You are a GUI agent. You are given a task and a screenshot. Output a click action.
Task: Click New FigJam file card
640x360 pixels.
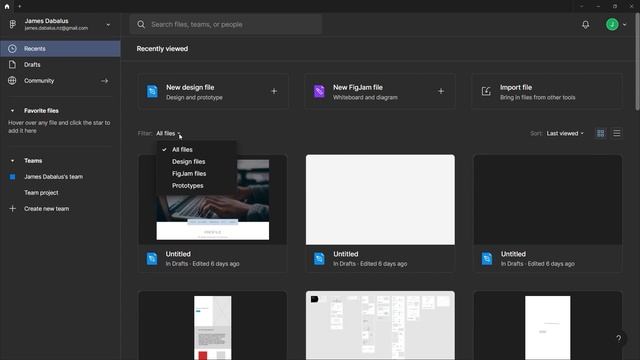point(380,91)
